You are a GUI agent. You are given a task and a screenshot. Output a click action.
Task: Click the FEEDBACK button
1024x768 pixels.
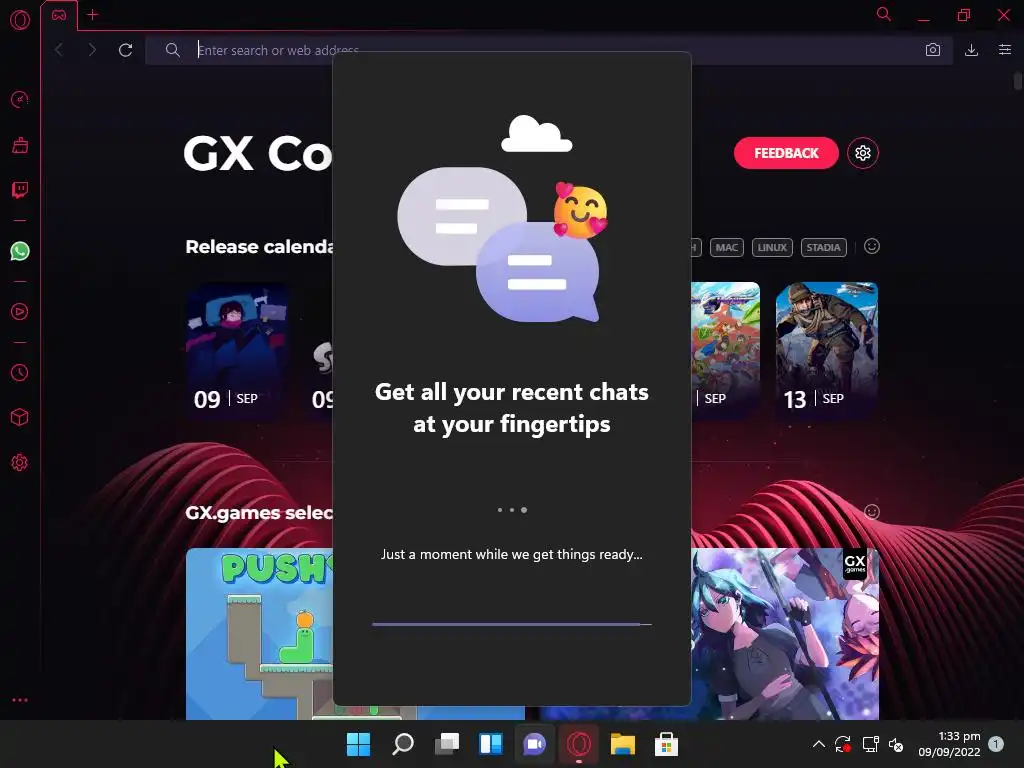pos(786,153)
